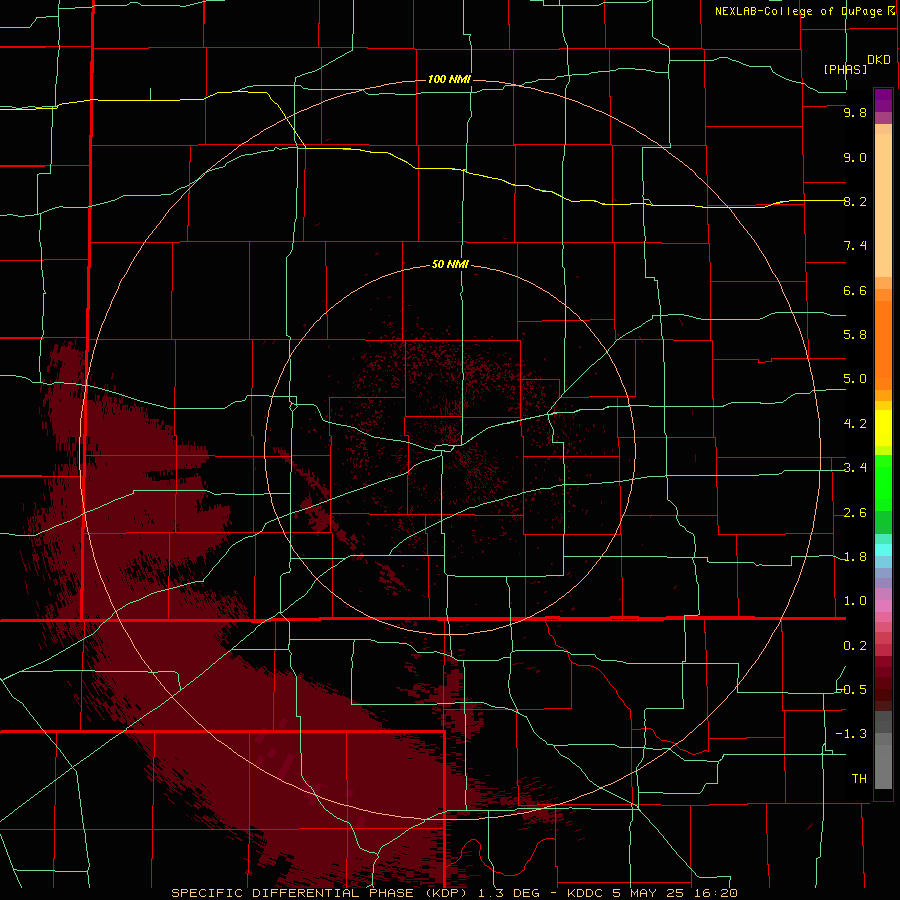Click the 1.8 value on the color scale
Viewport: 900px width, 900px height.
[855, 557]
